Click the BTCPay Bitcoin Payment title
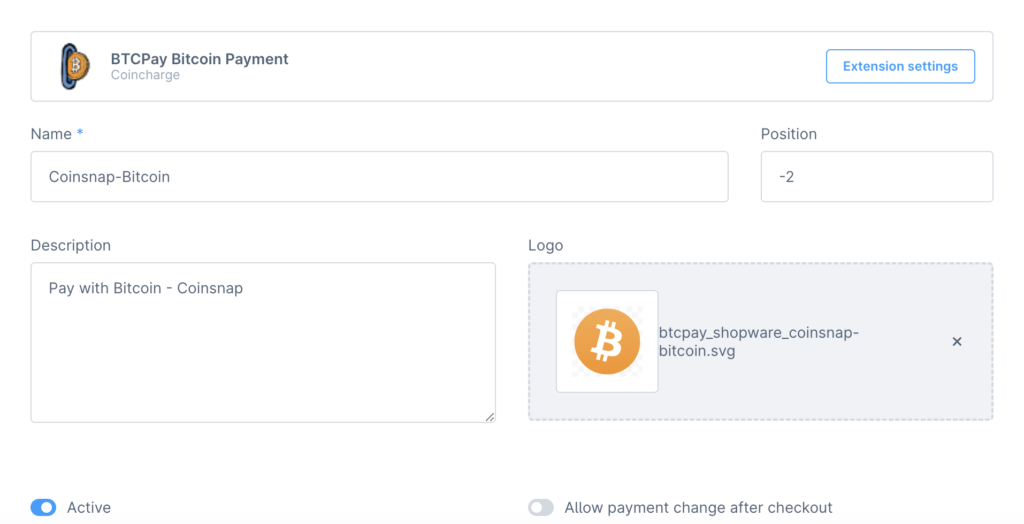Image resolution: width=1024 pixels, height=524 pixels. click(x=199, y=59)
